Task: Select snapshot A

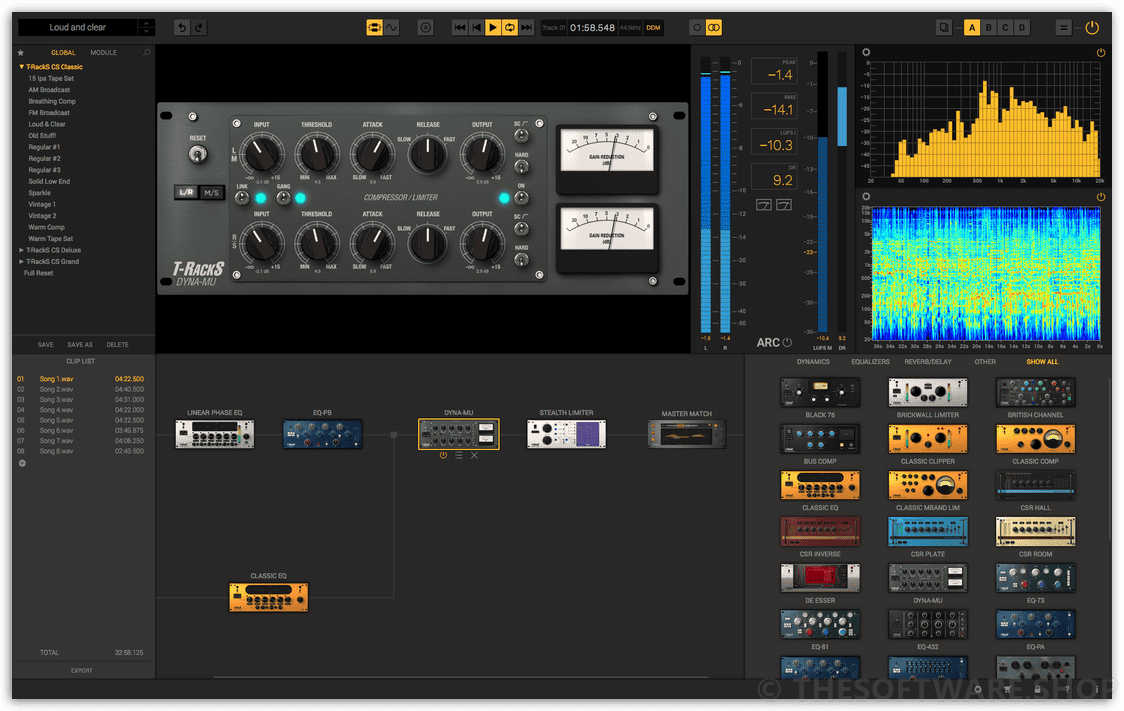Action: 972,27
